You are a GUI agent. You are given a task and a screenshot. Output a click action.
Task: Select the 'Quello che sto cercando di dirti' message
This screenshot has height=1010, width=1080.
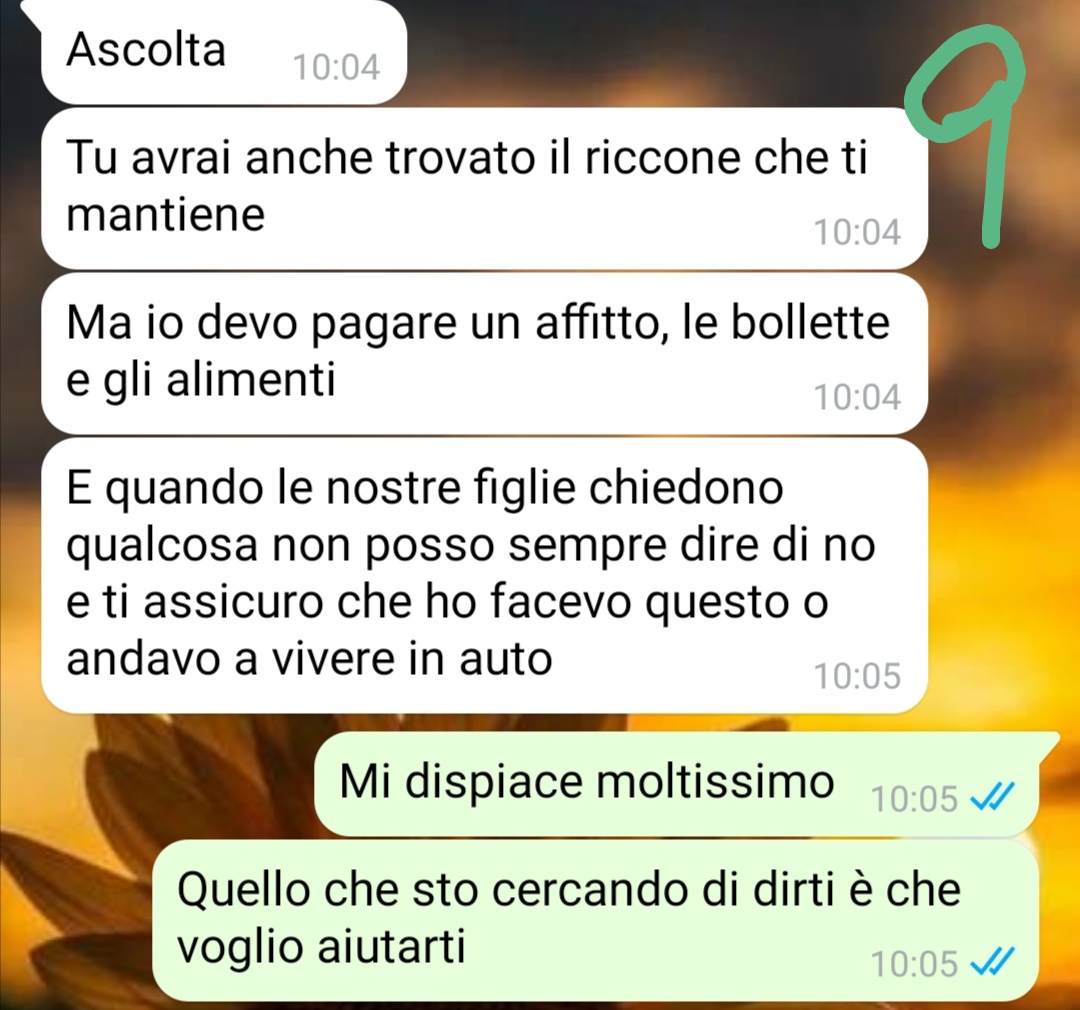click(x=595, y=920)
